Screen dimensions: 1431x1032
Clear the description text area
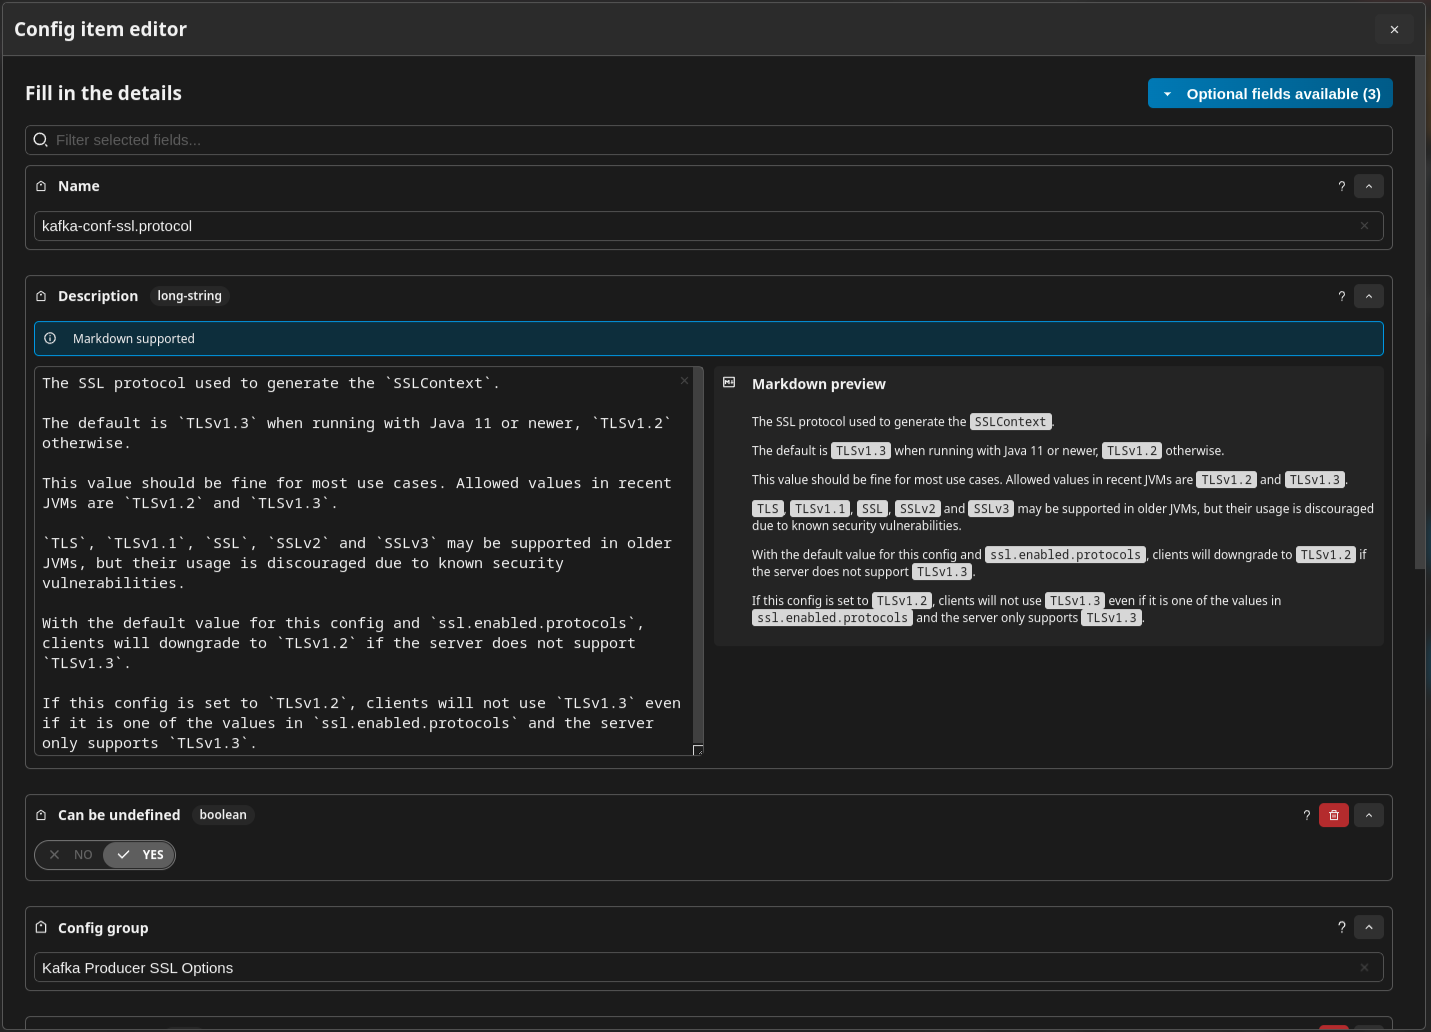(x=684, y=380)
